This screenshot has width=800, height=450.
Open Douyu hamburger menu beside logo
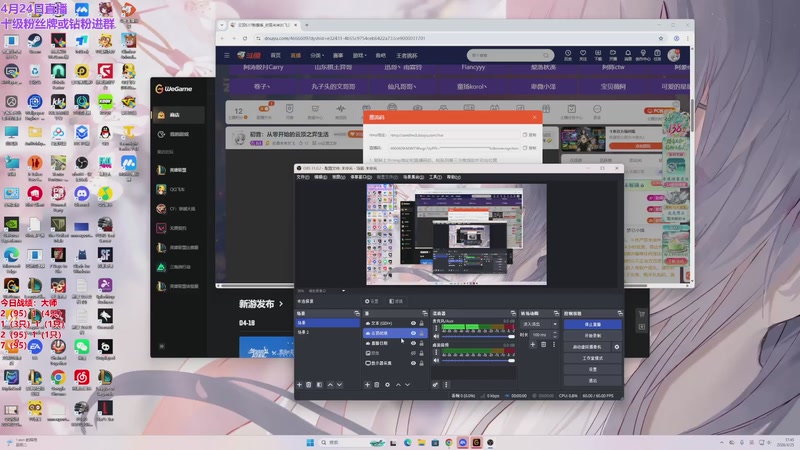[x=227, y=55]
